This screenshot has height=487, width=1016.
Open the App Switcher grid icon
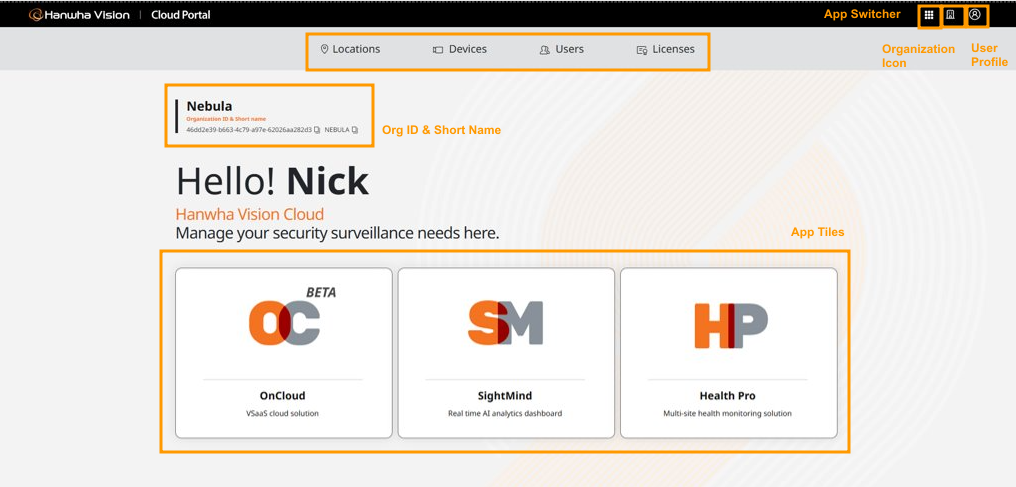click(x=929, y=15)
